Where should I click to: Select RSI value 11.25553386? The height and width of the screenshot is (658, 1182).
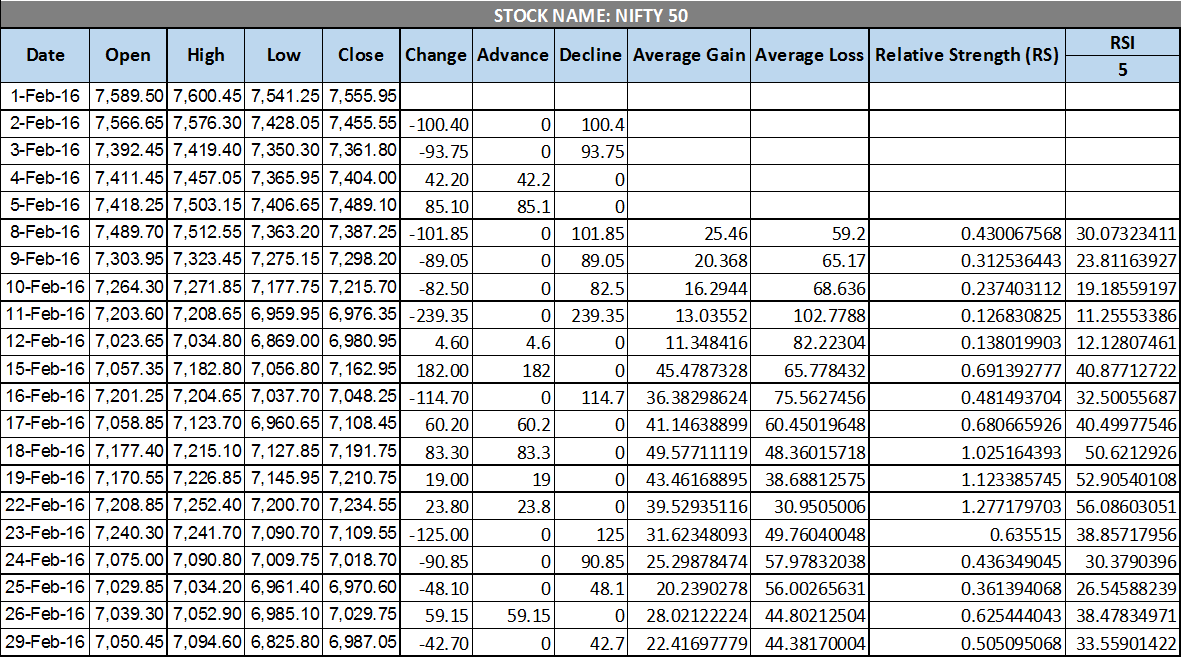1123,315
